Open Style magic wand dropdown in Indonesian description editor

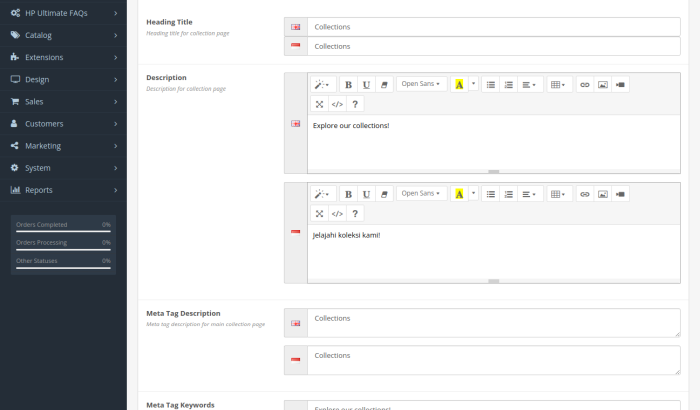pyautogui.click(x=323, y=194)
